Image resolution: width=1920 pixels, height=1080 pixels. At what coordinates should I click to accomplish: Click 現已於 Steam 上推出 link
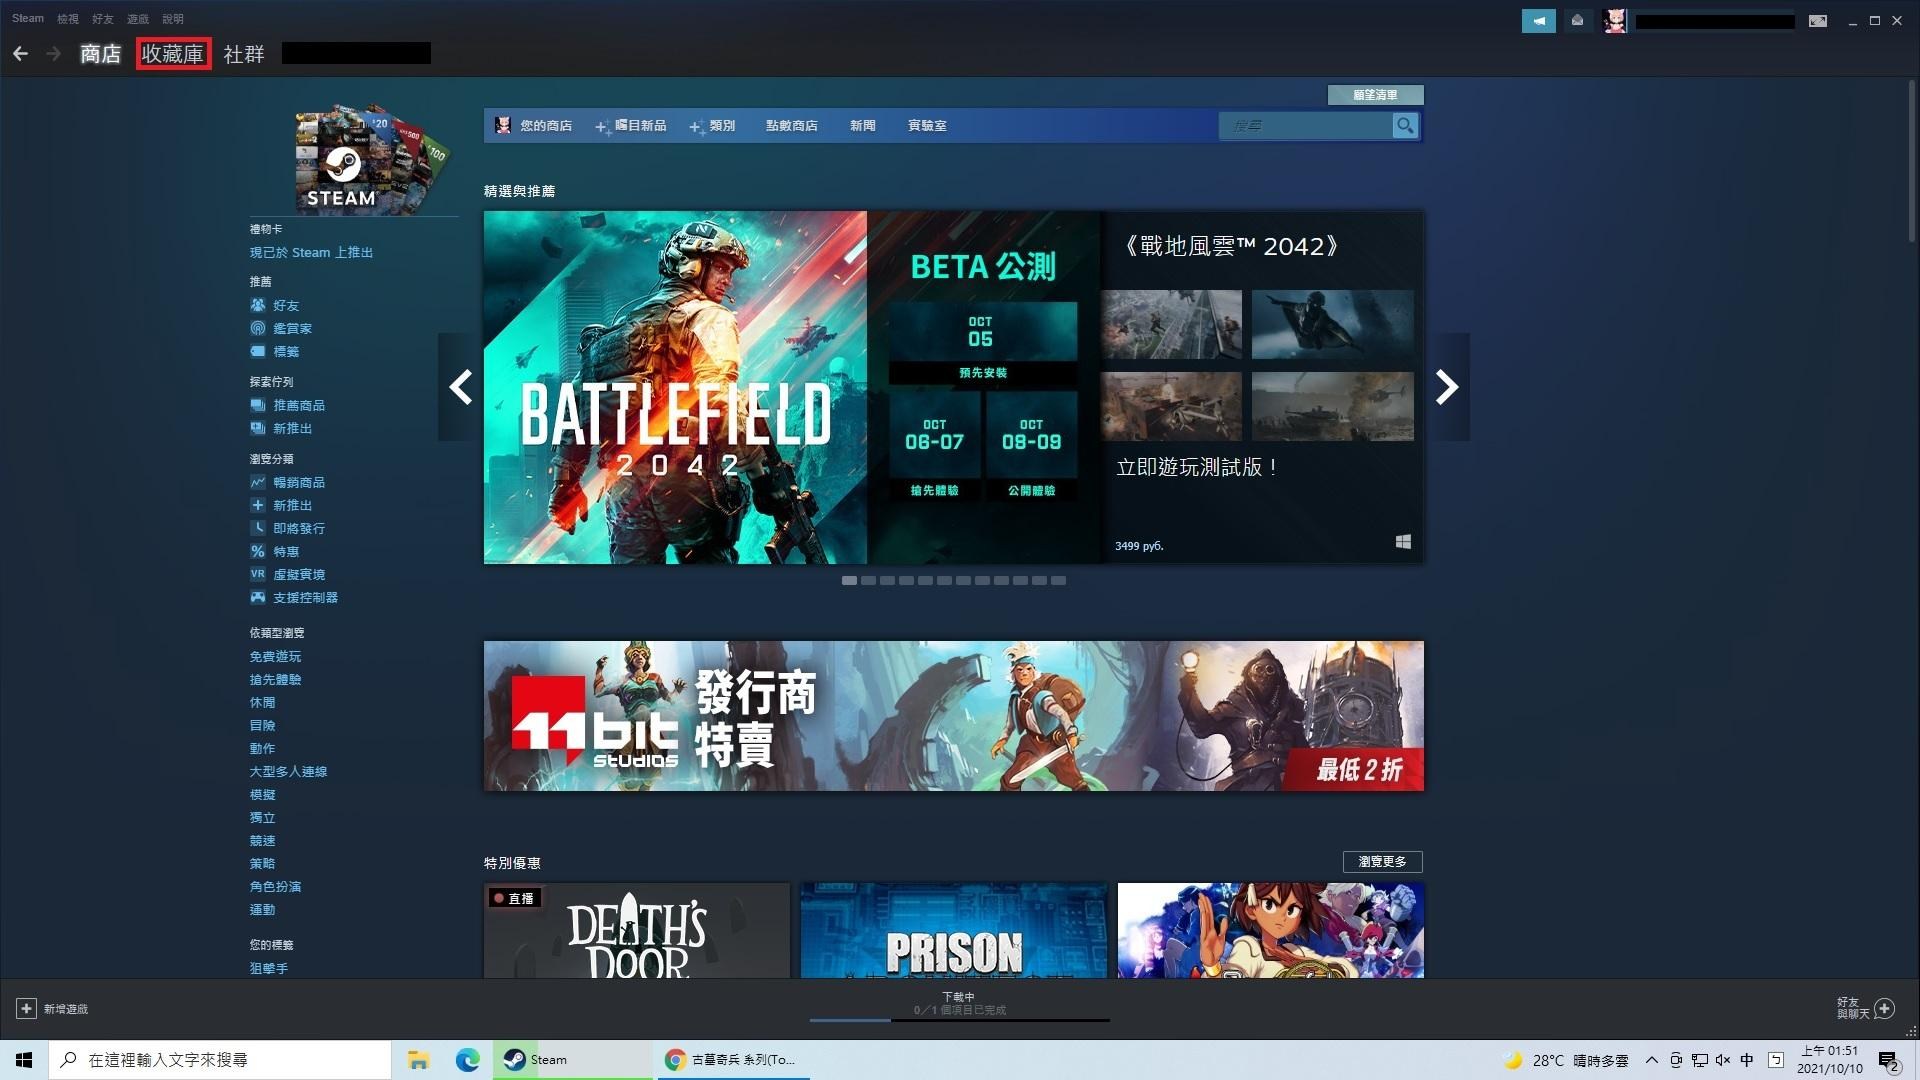tap(311, 253)
